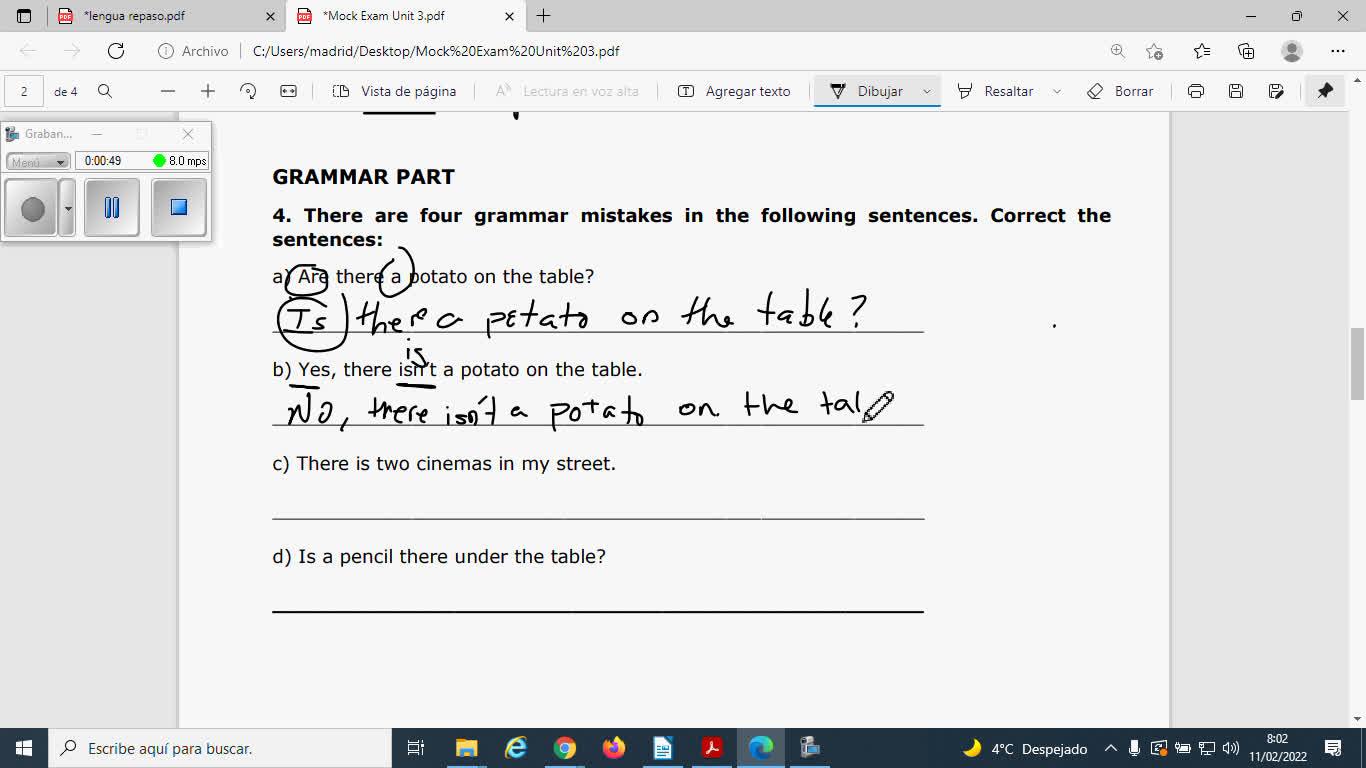Open the zoom magnifier in address bar
The width and height of the screenshot is (1366, 768).
1118,51
